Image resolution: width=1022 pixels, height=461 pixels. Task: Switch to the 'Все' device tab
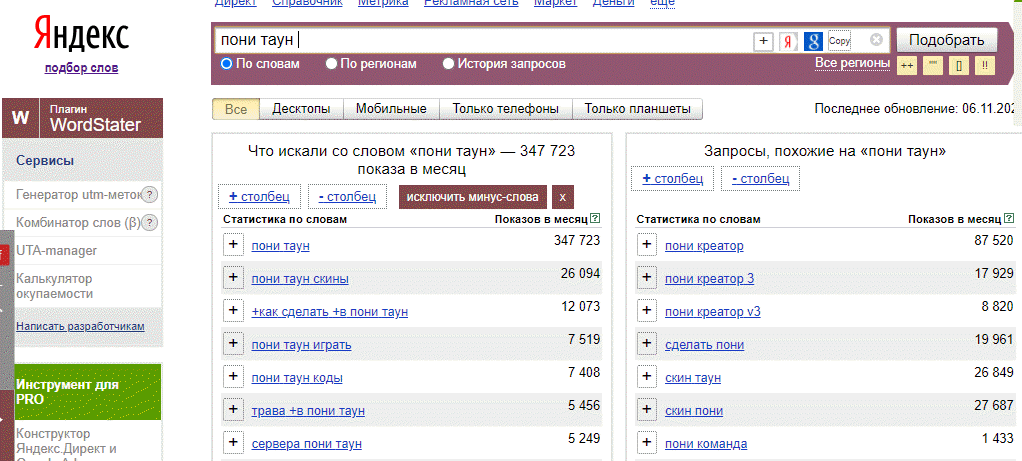click(x=236, y=109)
